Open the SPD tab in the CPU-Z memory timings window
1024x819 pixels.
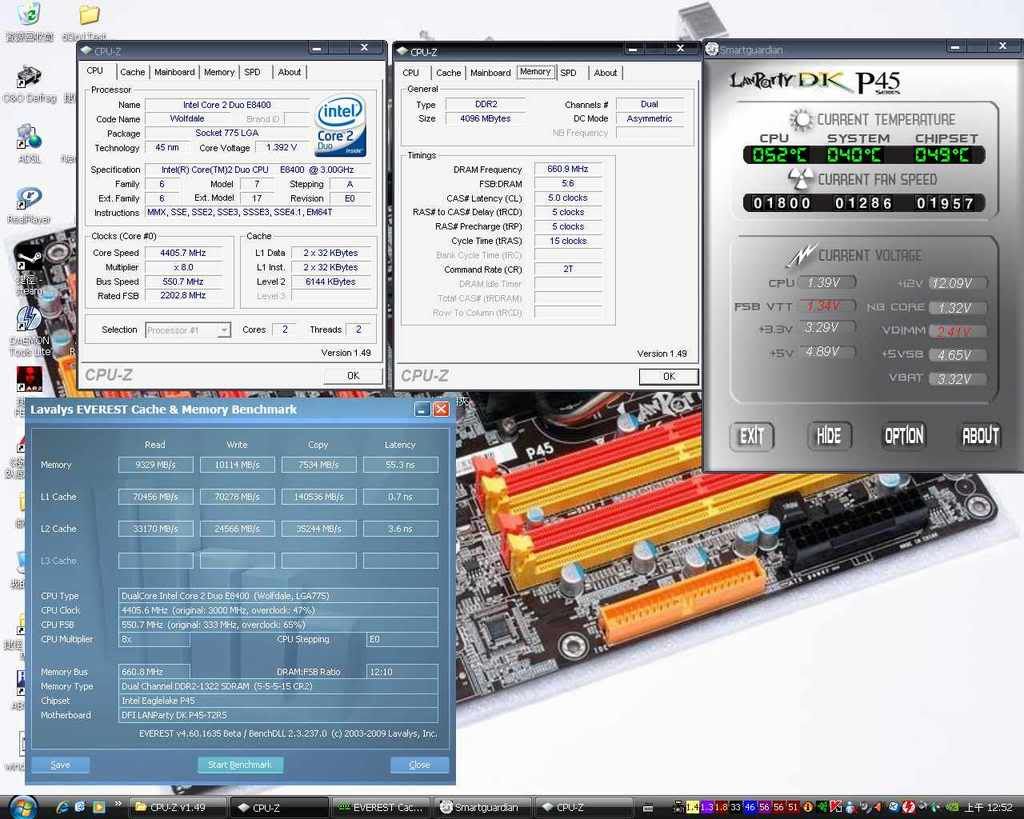[x=568, y=72]
